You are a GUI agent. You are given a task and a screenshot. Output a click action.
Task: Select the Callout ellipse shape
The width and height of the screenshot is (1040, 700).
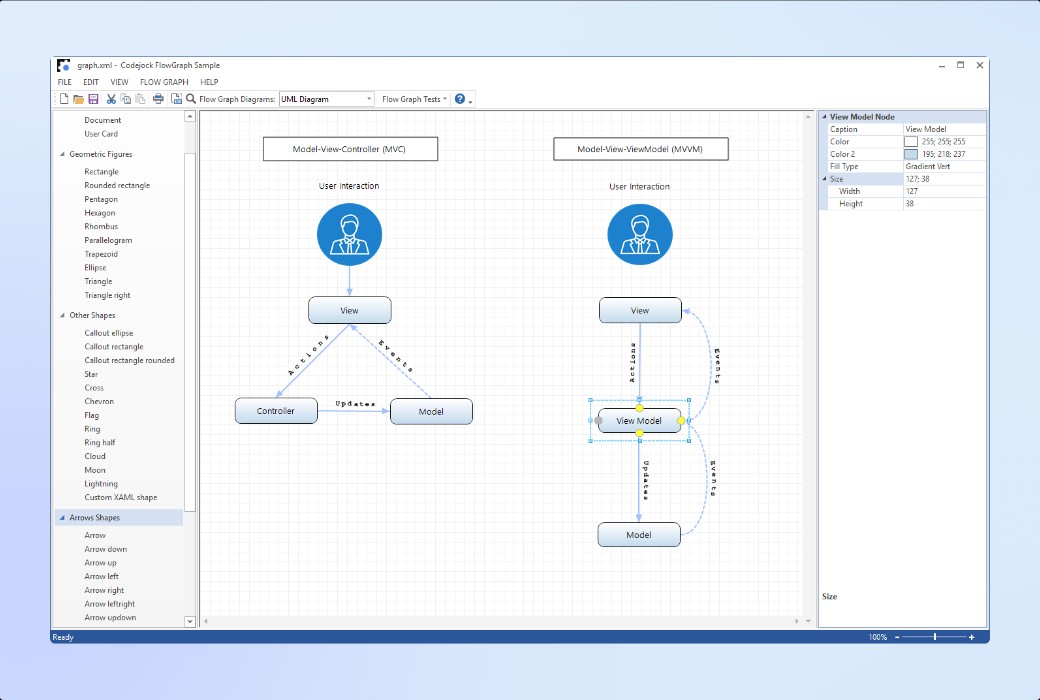coord(109,333)
